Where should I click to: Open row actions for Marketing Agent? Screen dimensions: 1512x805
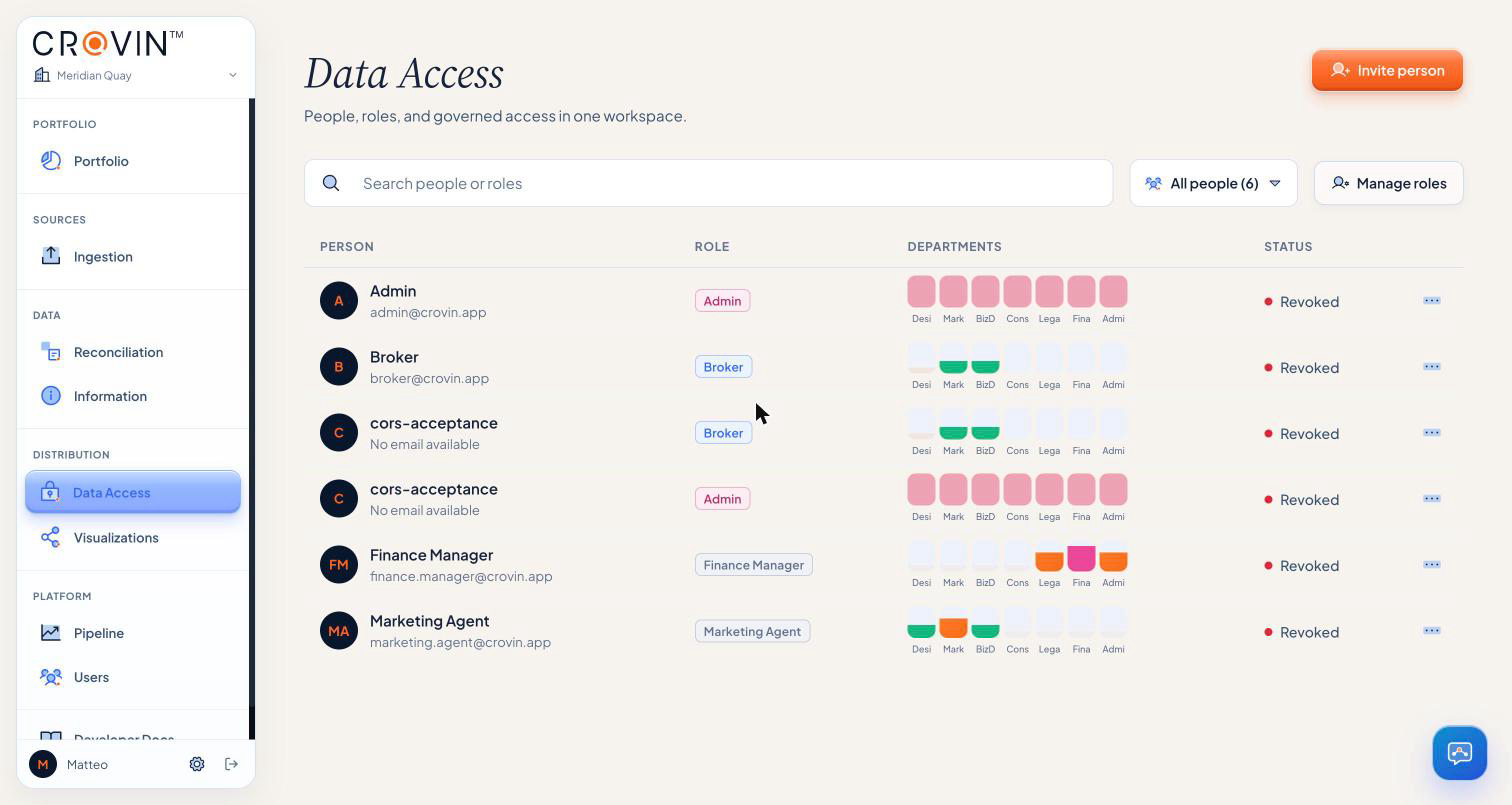[x=1432, y=630]
